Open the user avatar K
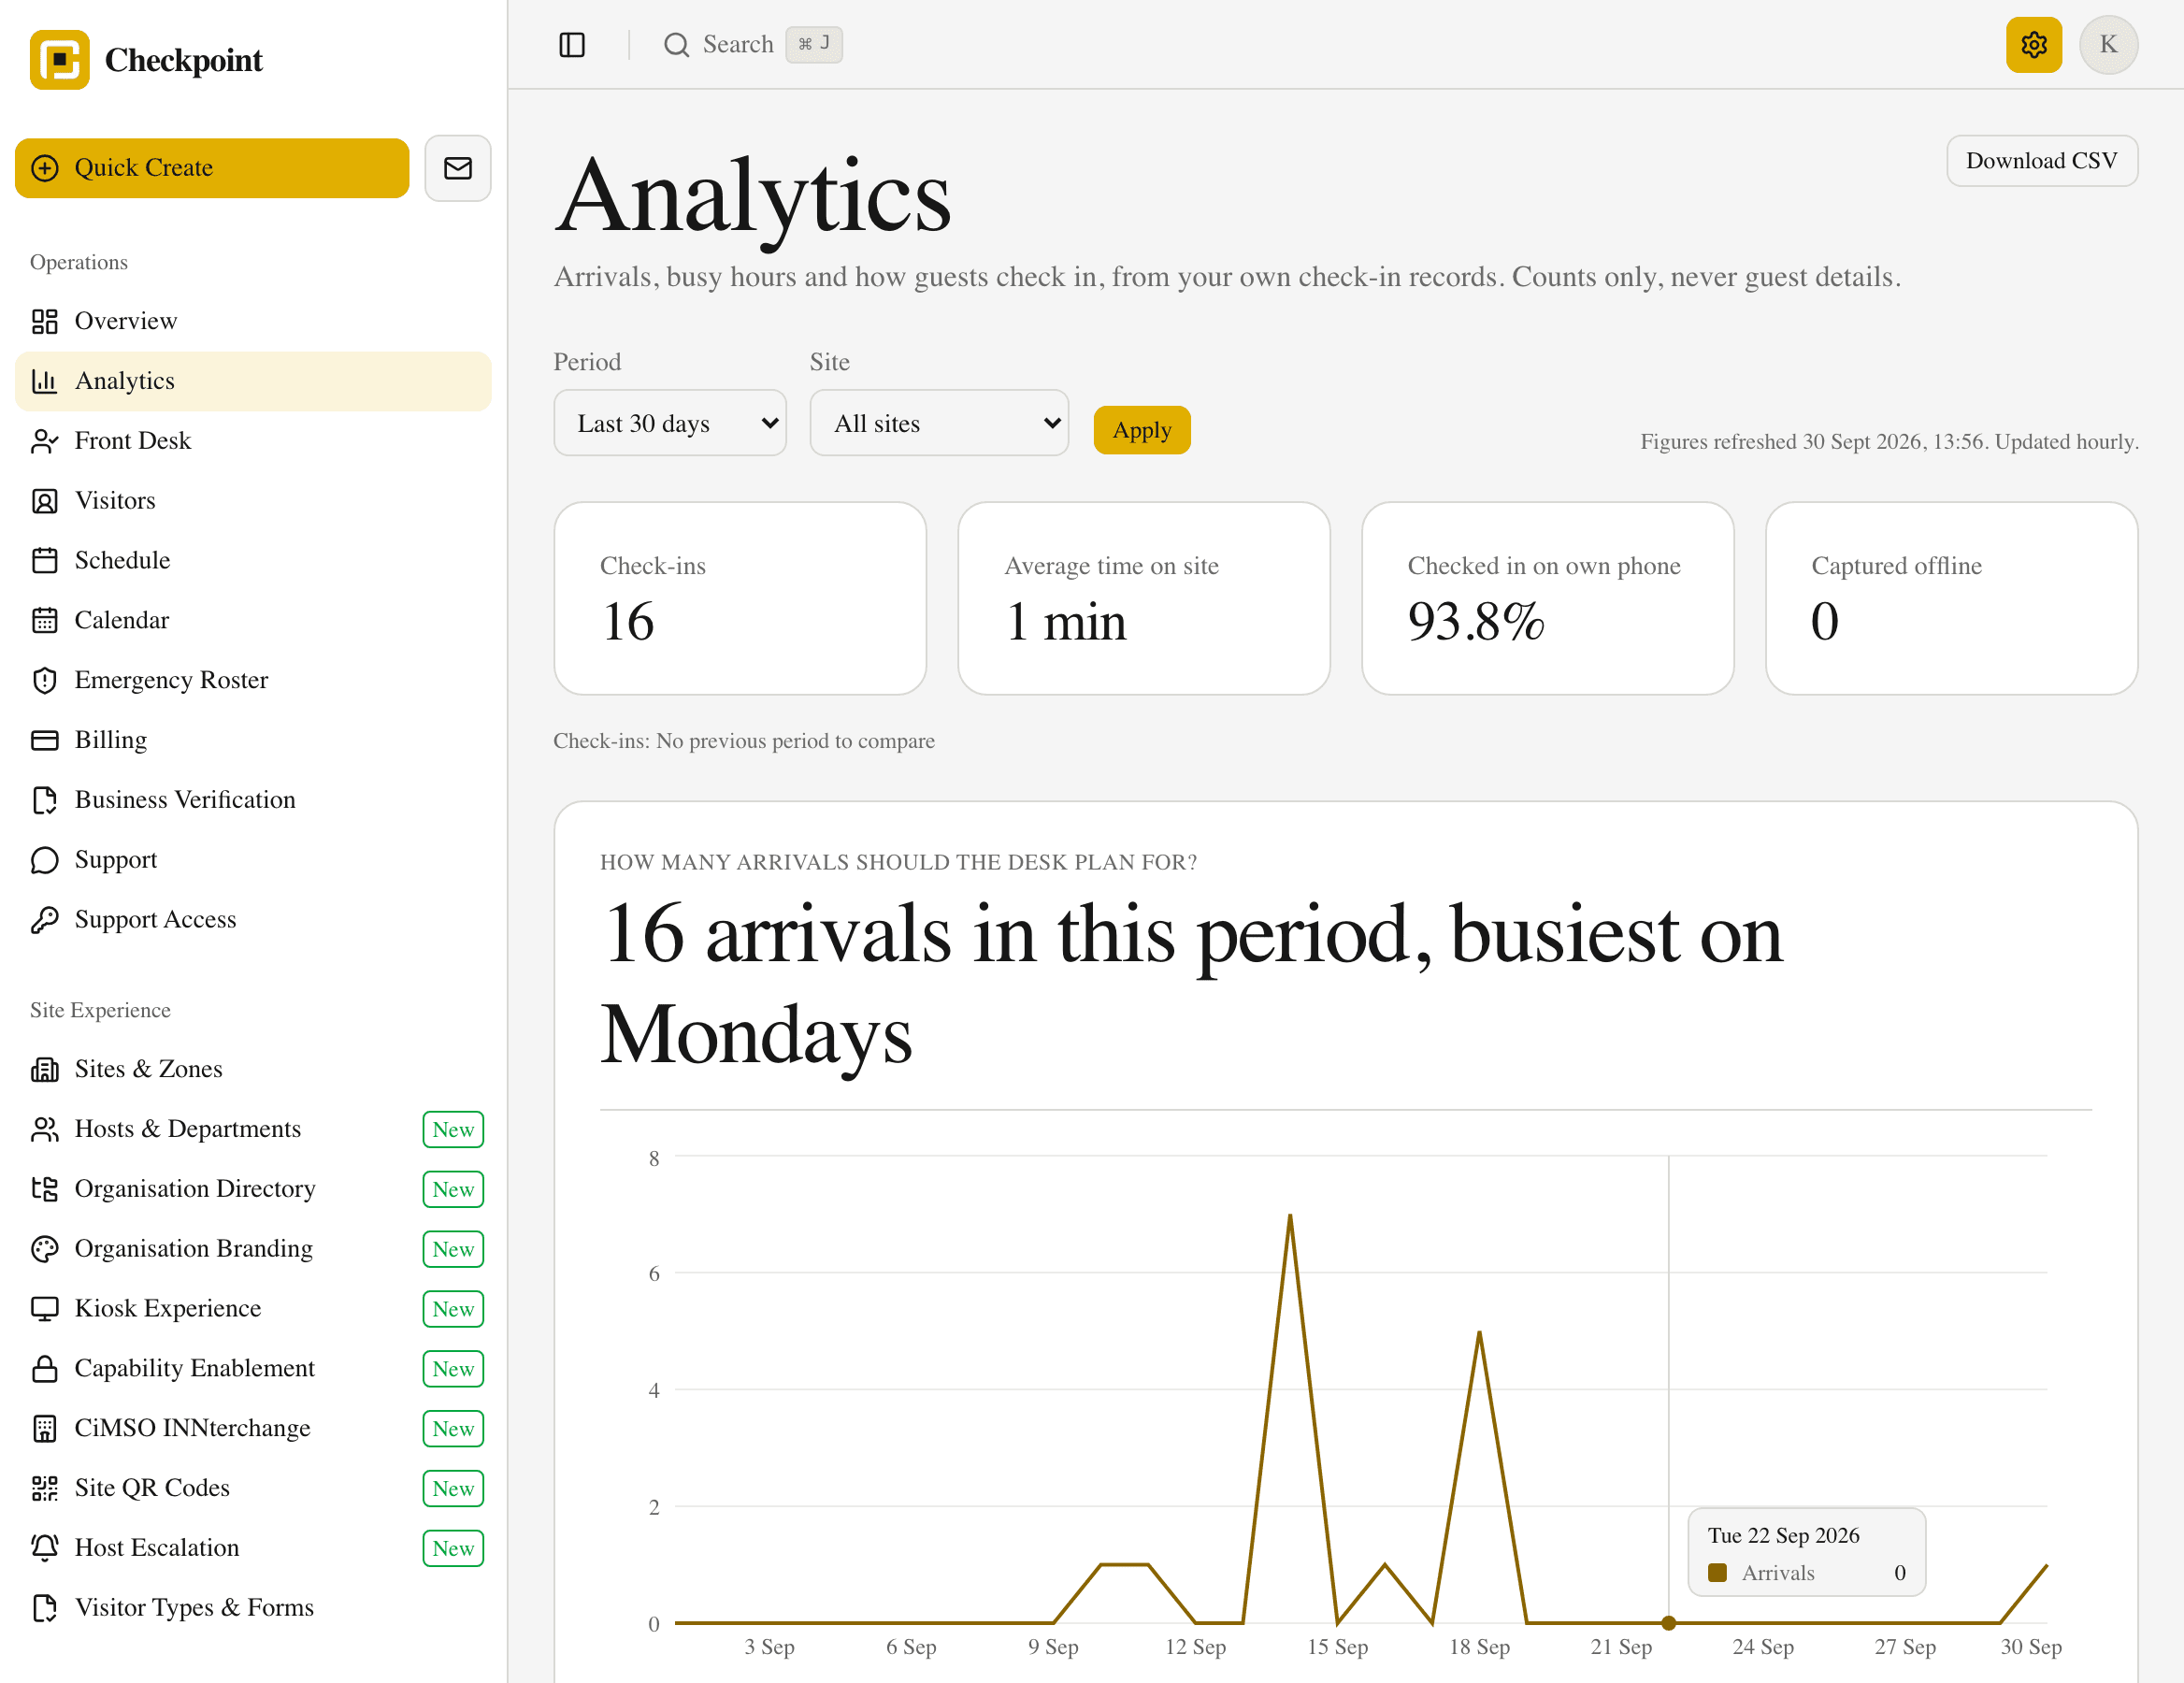 (2108, 45)
